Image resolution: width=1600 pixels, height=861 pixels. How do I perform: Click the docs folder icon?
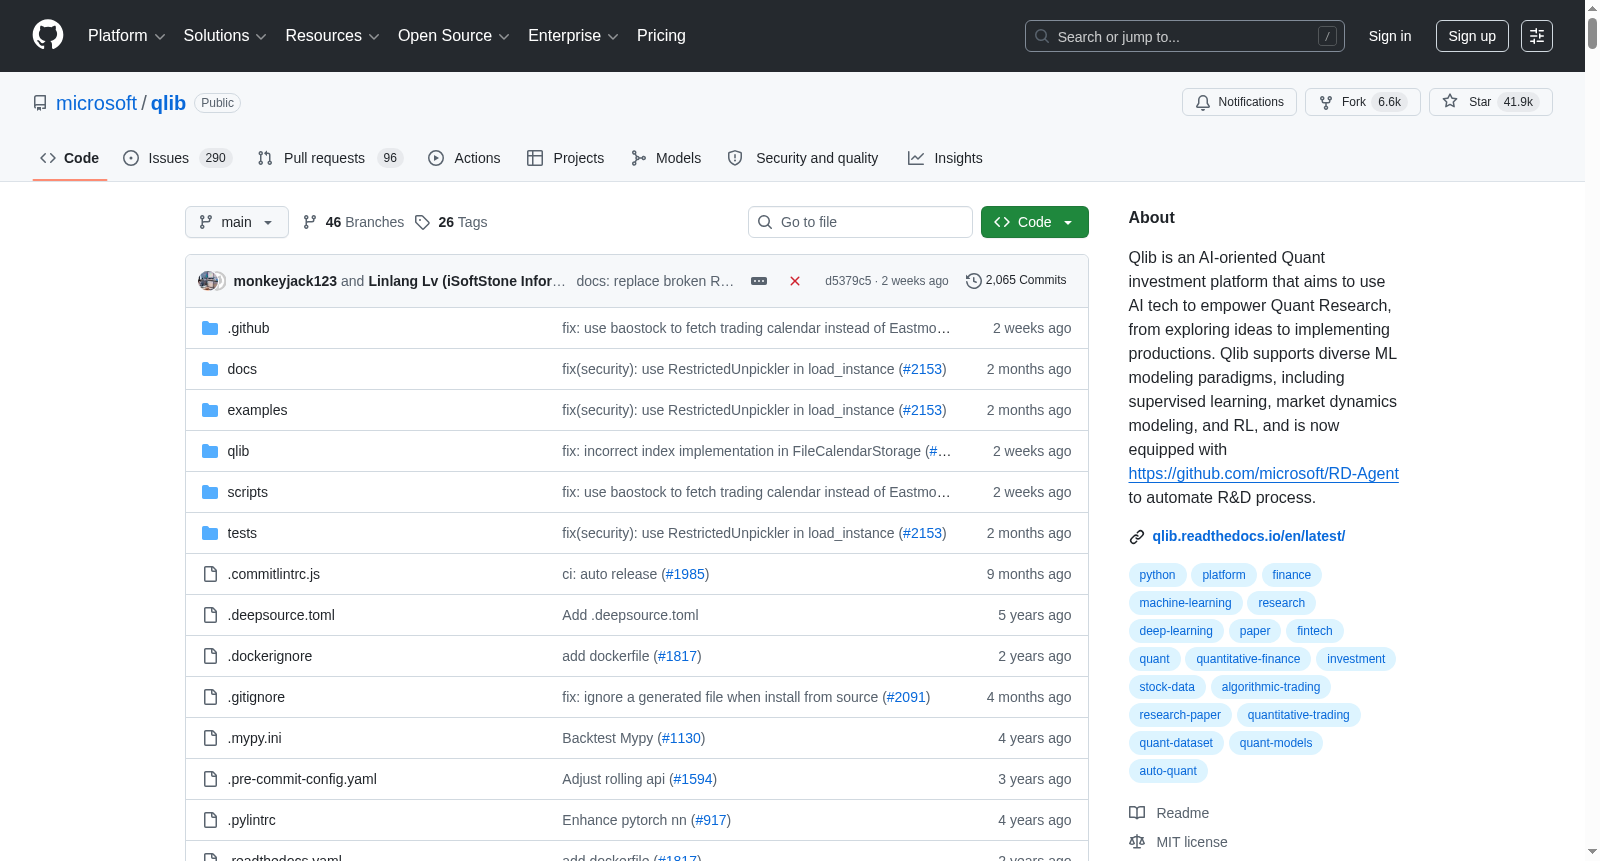click(x=210, y=369)
